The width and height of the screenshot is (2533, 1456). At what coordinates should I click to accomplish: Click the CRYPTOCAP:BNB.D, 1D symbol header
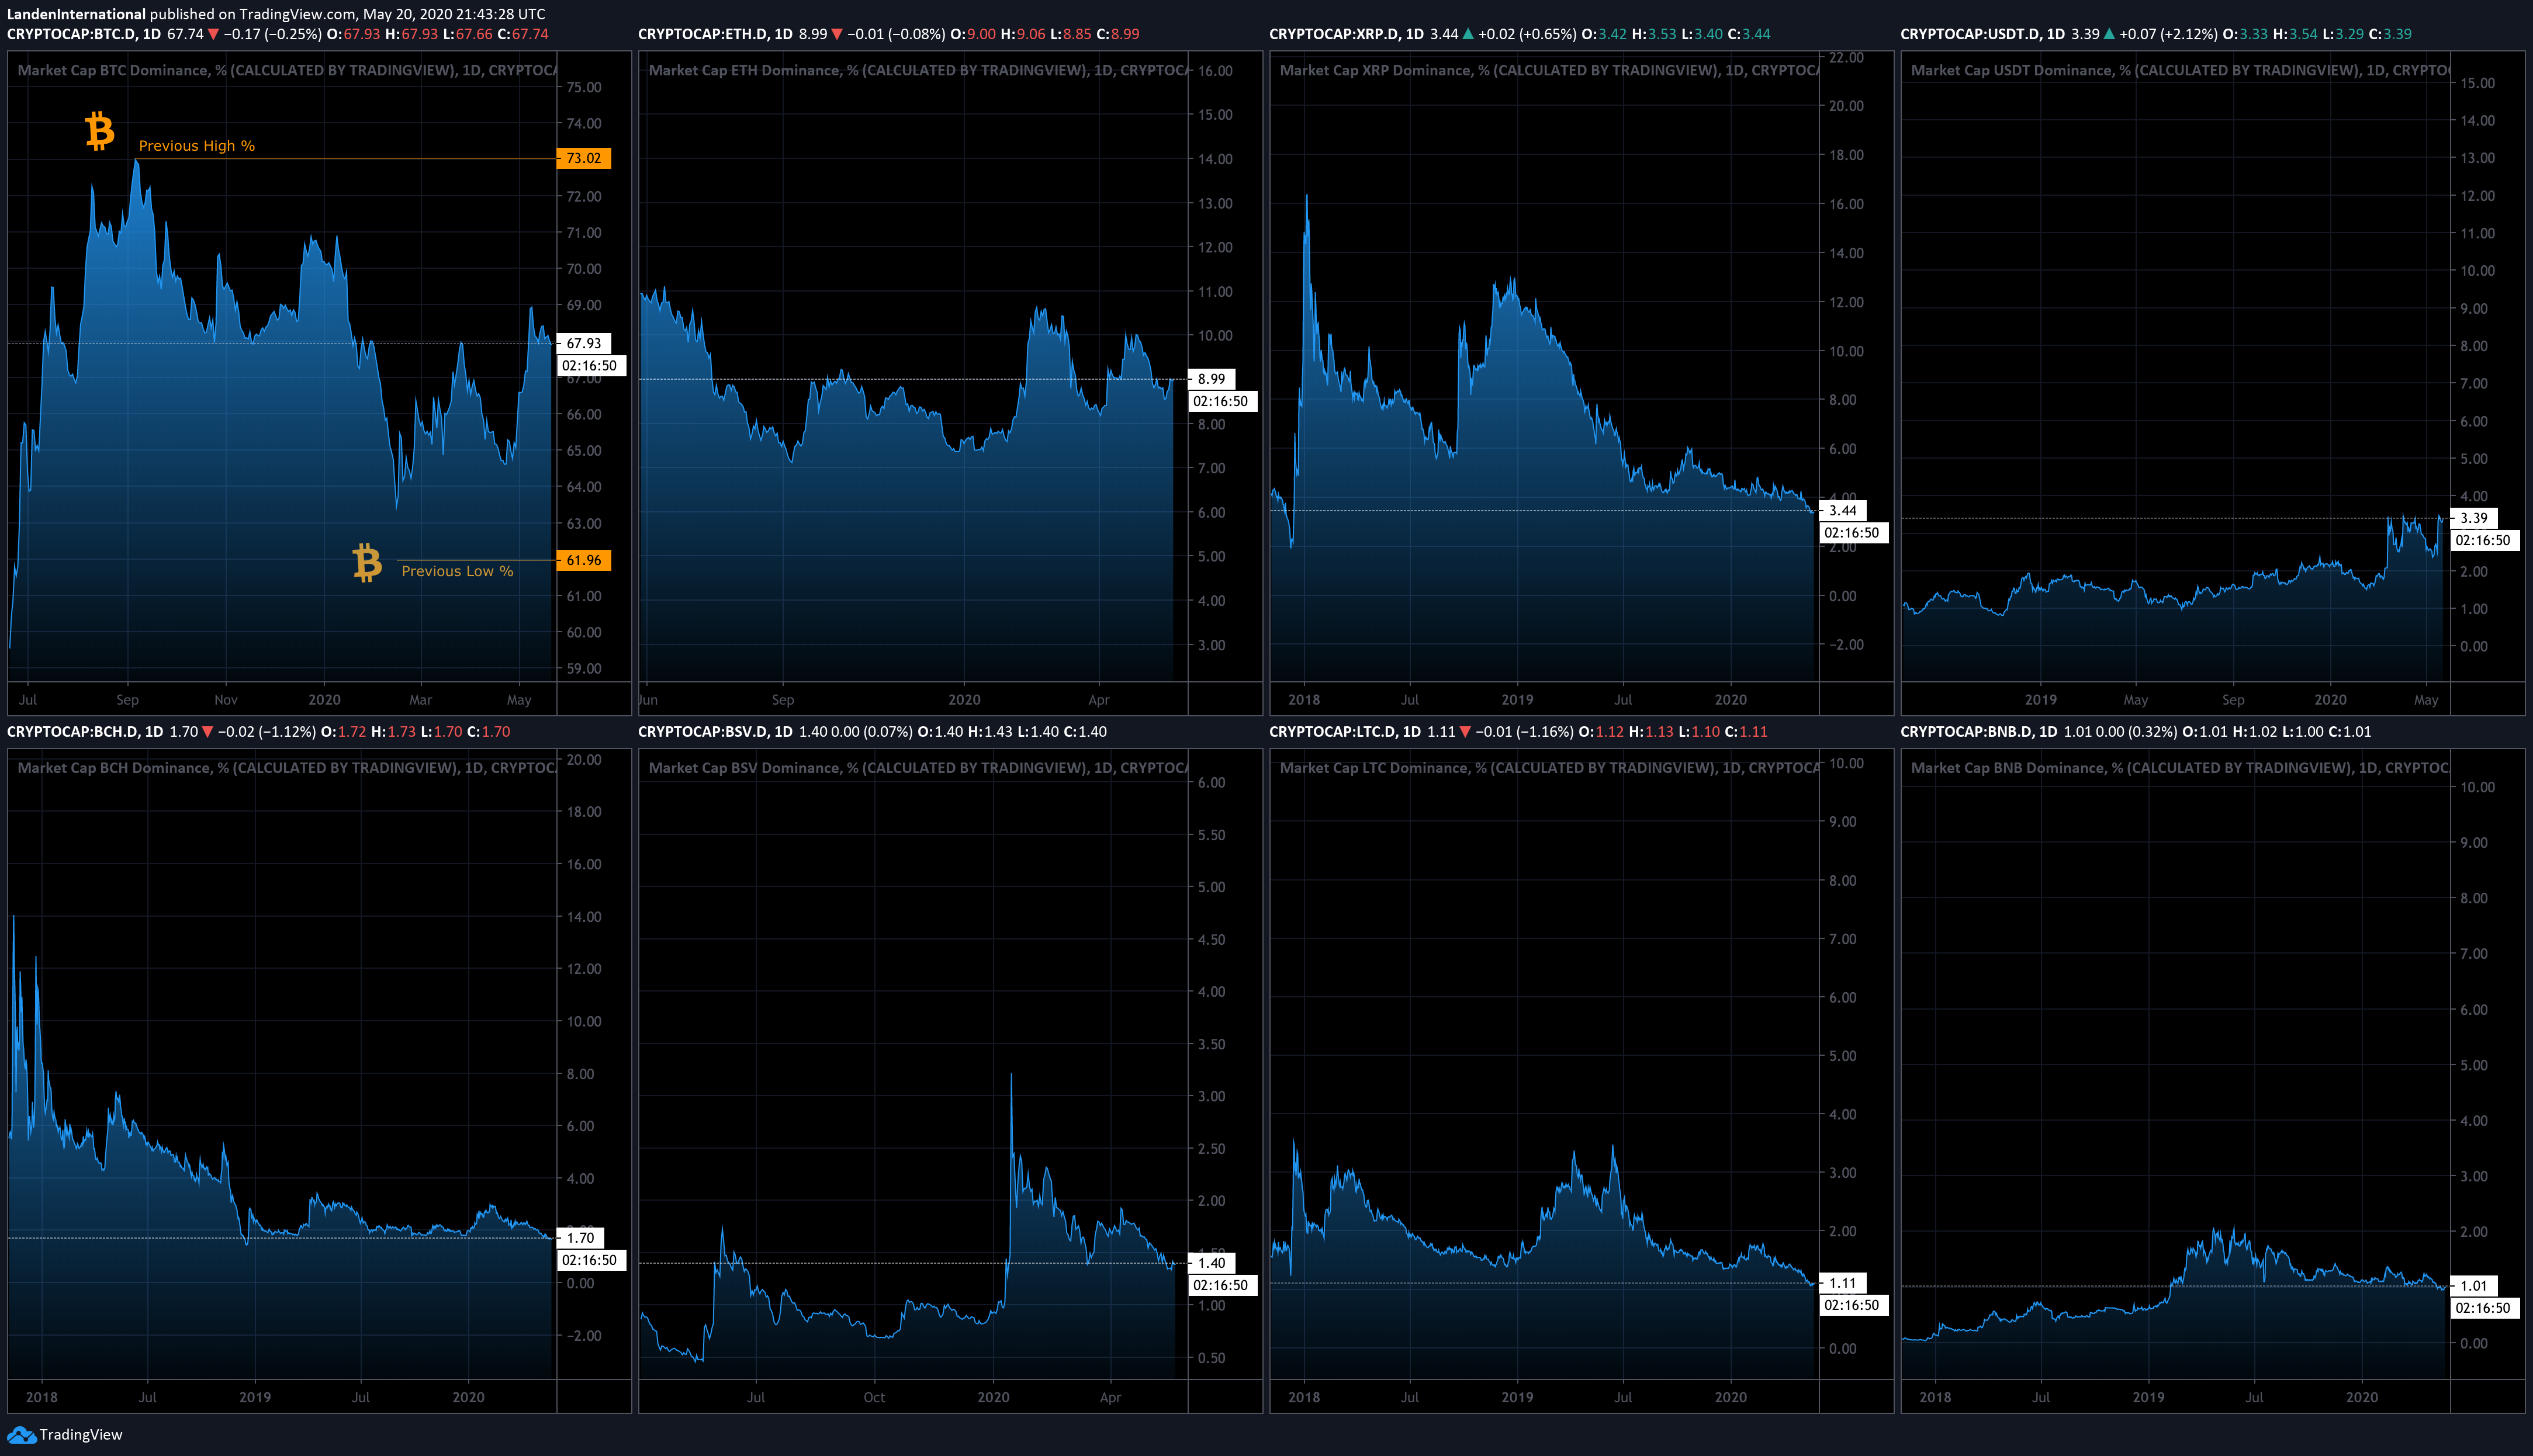(1979, 732)
